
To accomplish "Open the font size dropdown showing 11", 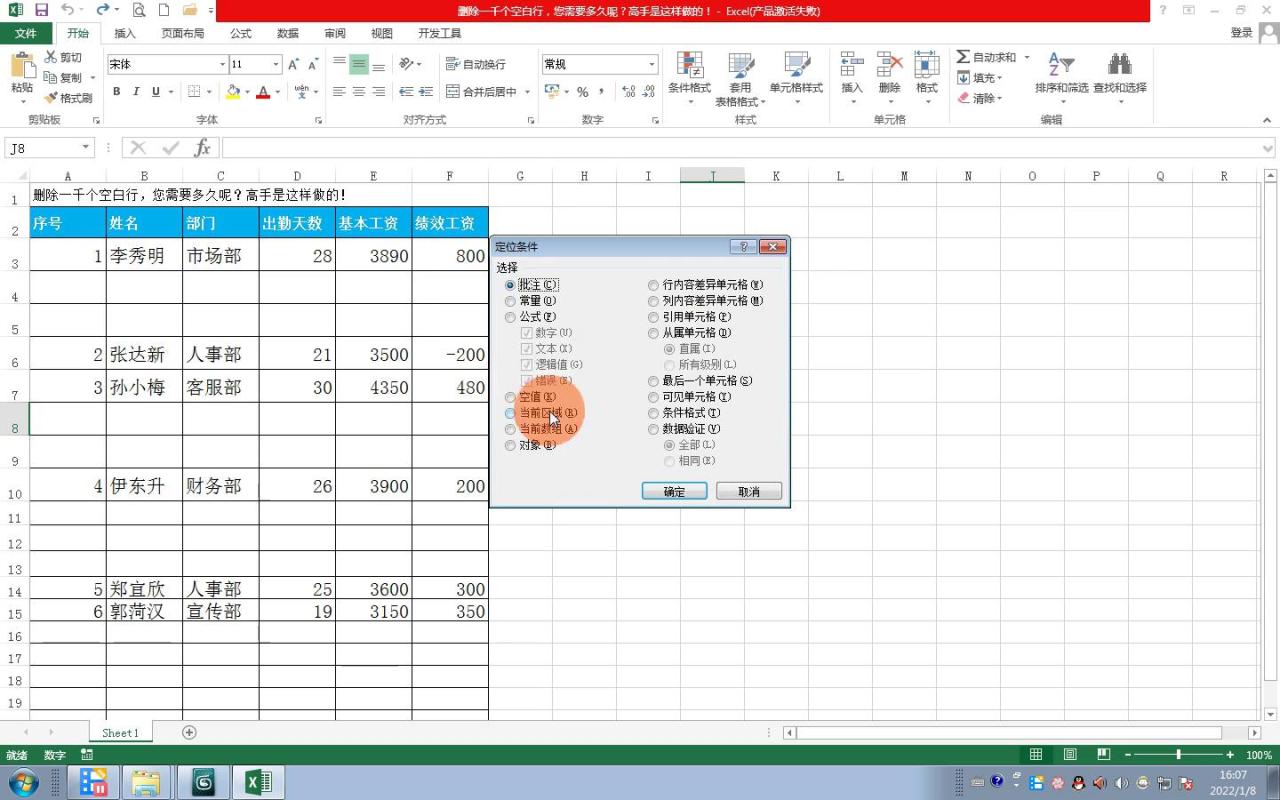I will pos(276,64).
